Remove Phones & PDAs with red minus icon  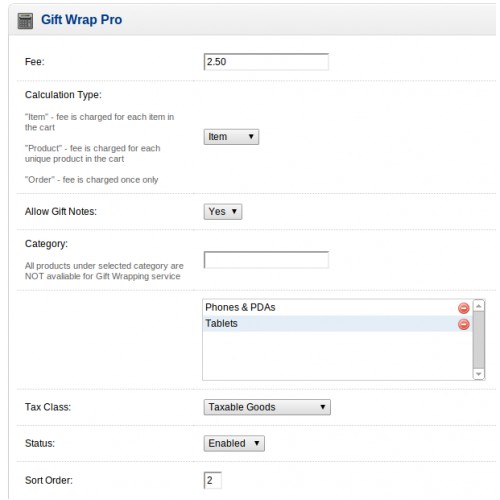pyautogui.click(x=463, y=308)
